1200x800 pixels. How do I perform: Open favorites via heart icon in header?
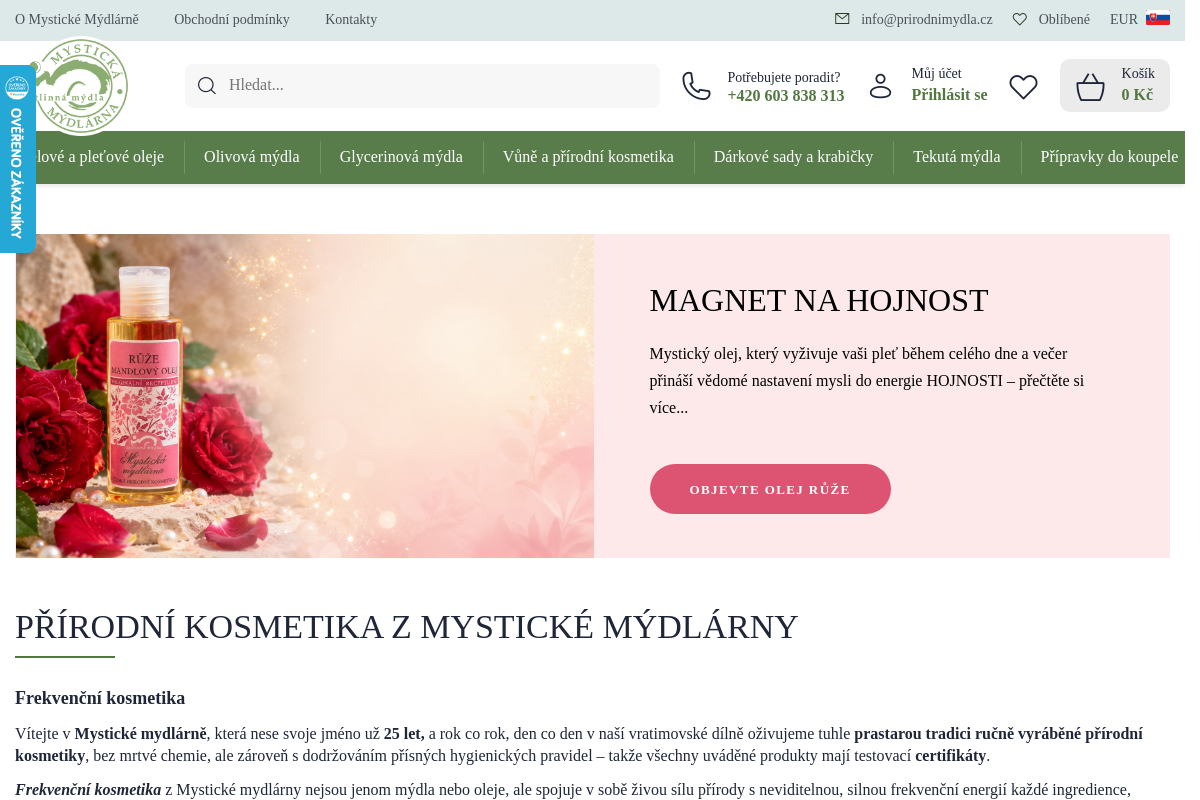click(x=1023, y=87)
